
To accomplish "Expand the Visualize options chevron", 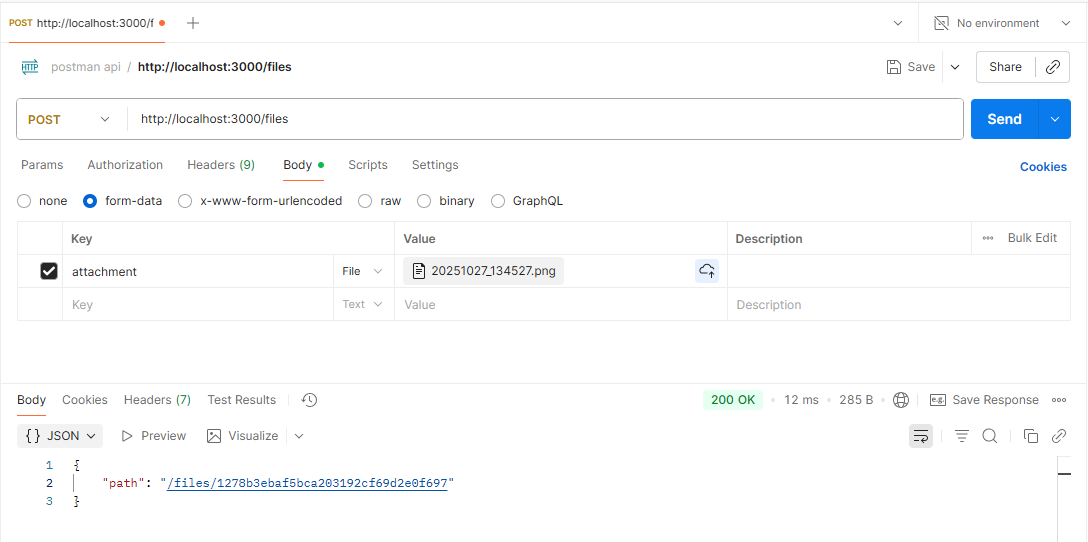I will pos(299,436).
